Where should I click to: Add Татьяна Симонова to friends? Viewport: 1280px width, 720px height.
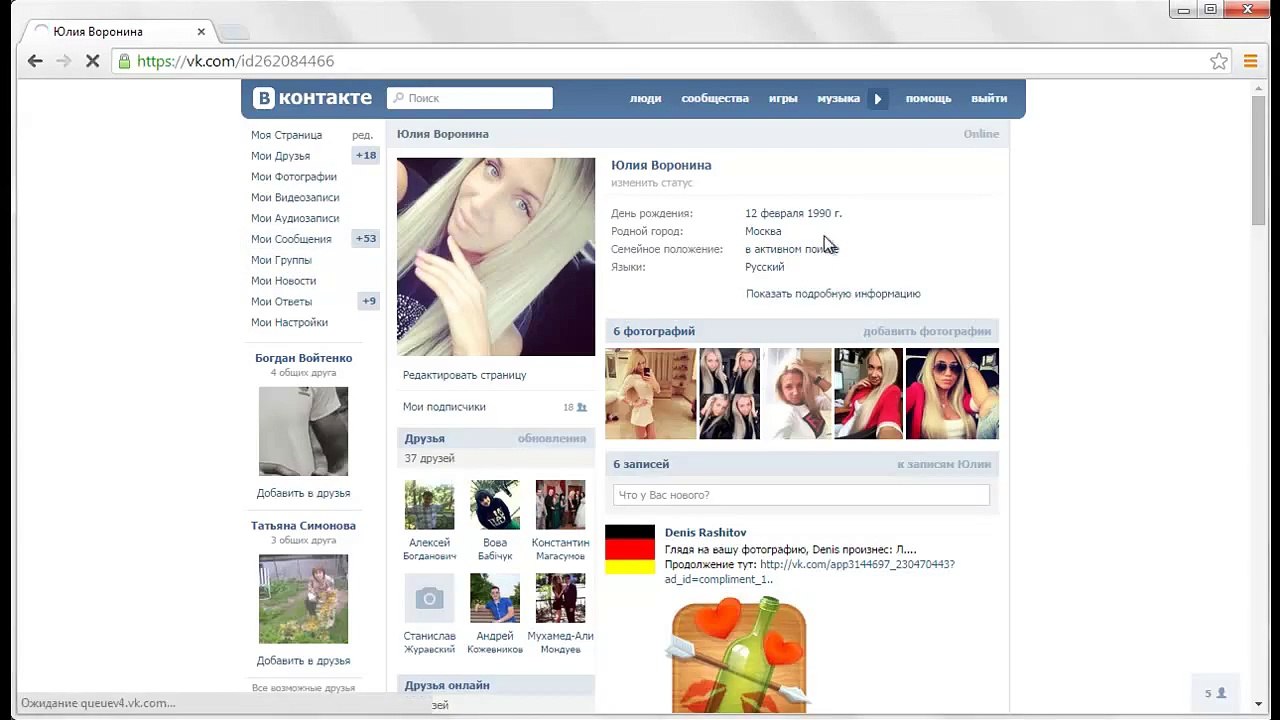pos(303,661)
